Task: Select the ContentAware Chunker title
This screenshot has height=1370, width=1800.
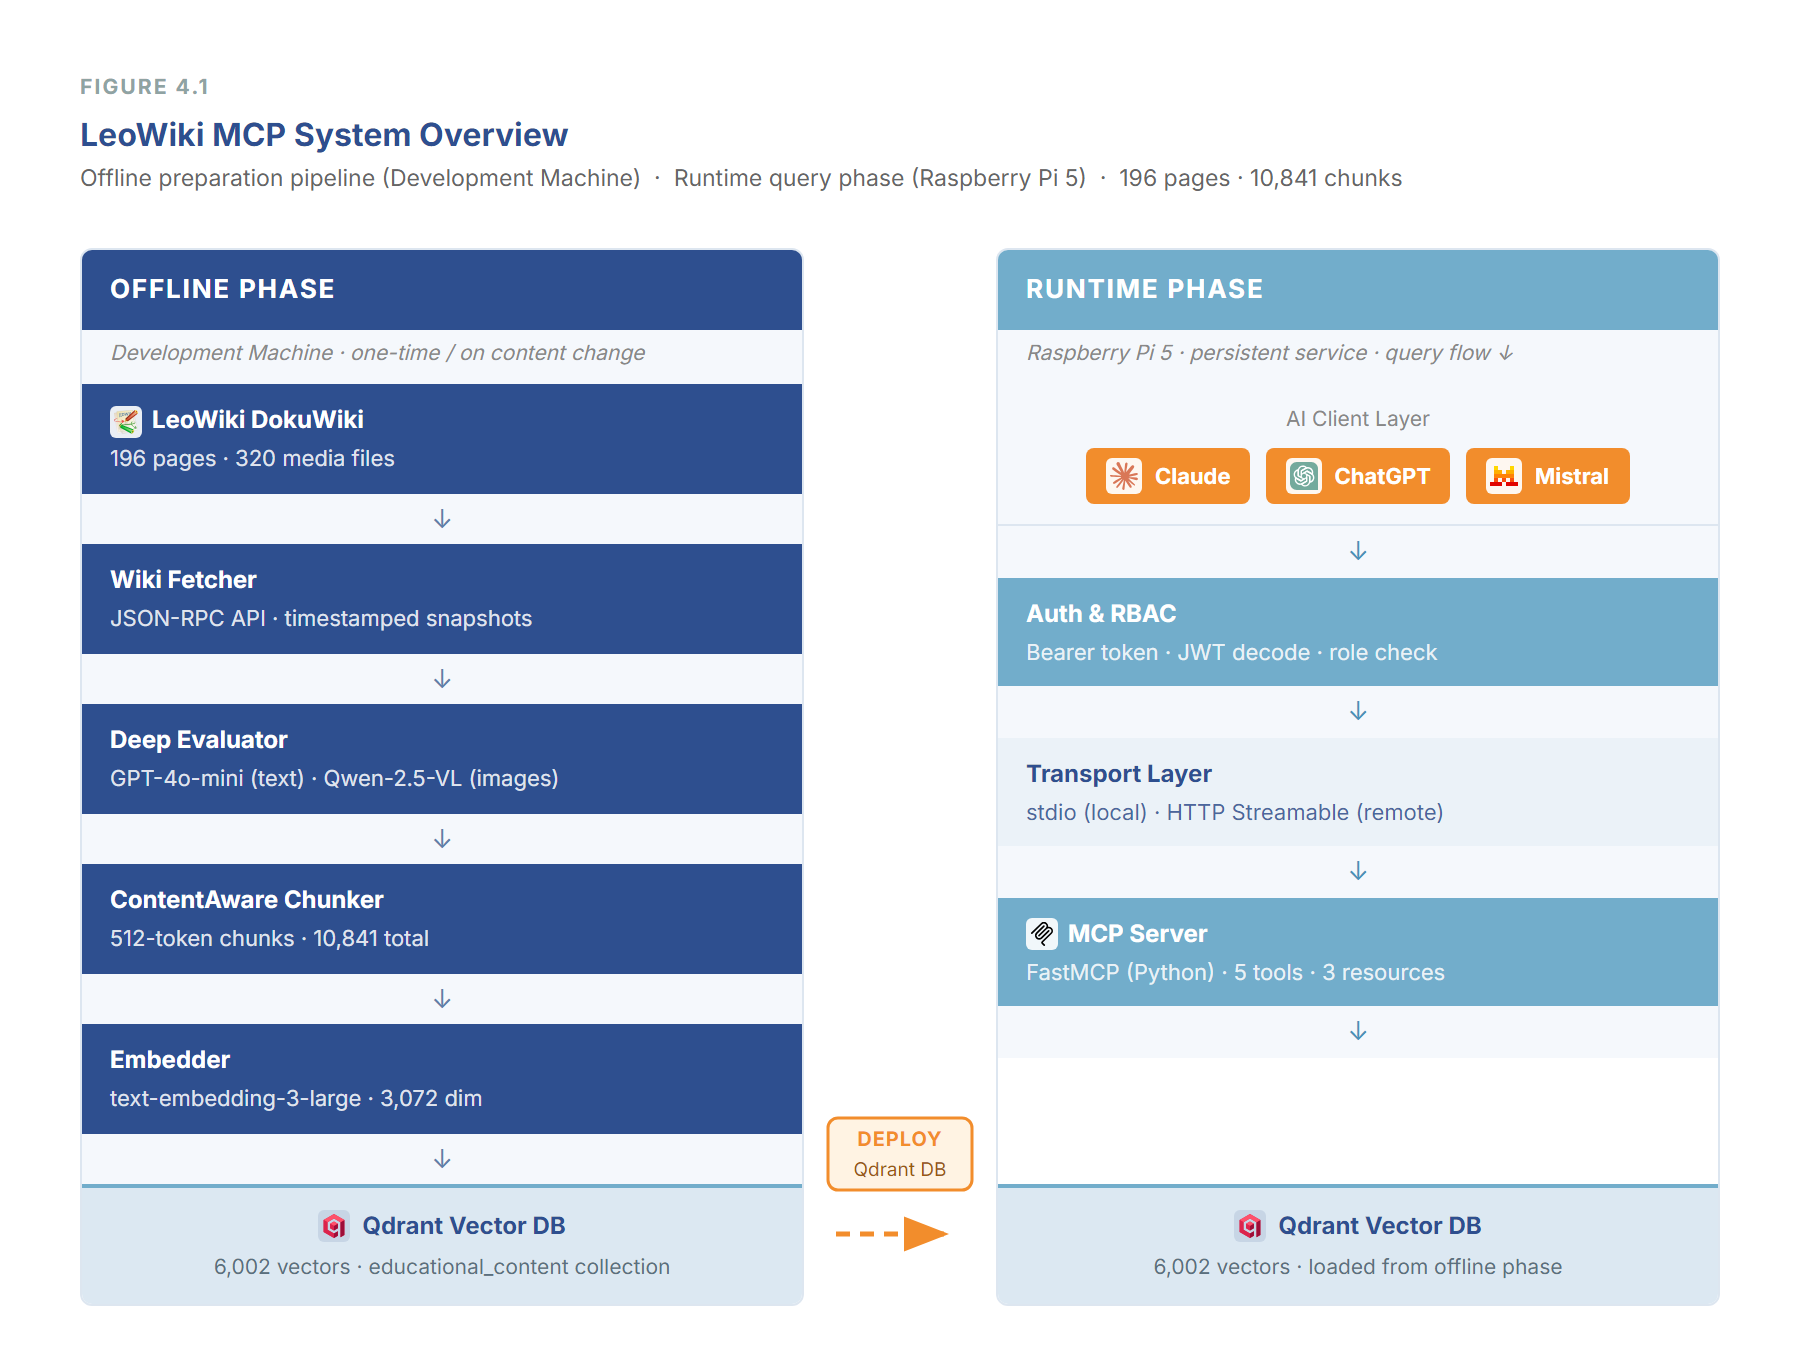Action: point(247,900)
